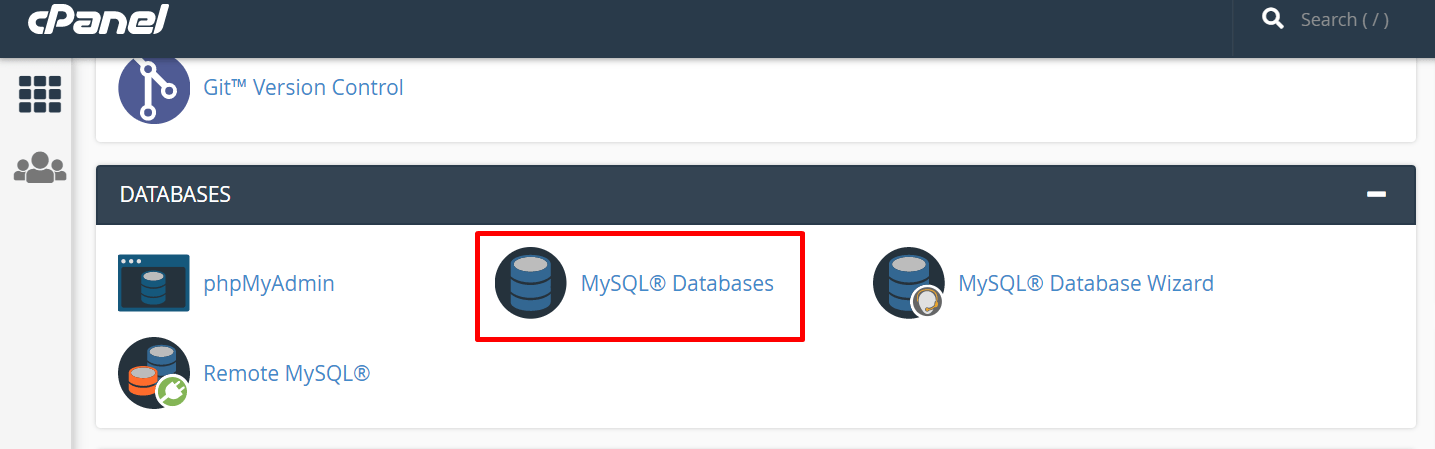Click the DATABASES section title
1435x449 pixels.
click(175, 195)
